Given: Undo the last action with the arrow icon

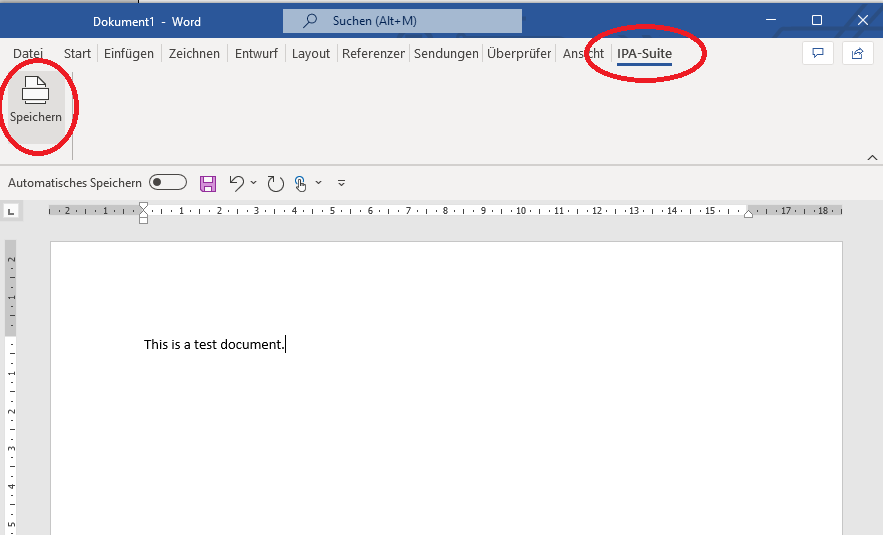Looking at the screenshot, I should point(236,183).
